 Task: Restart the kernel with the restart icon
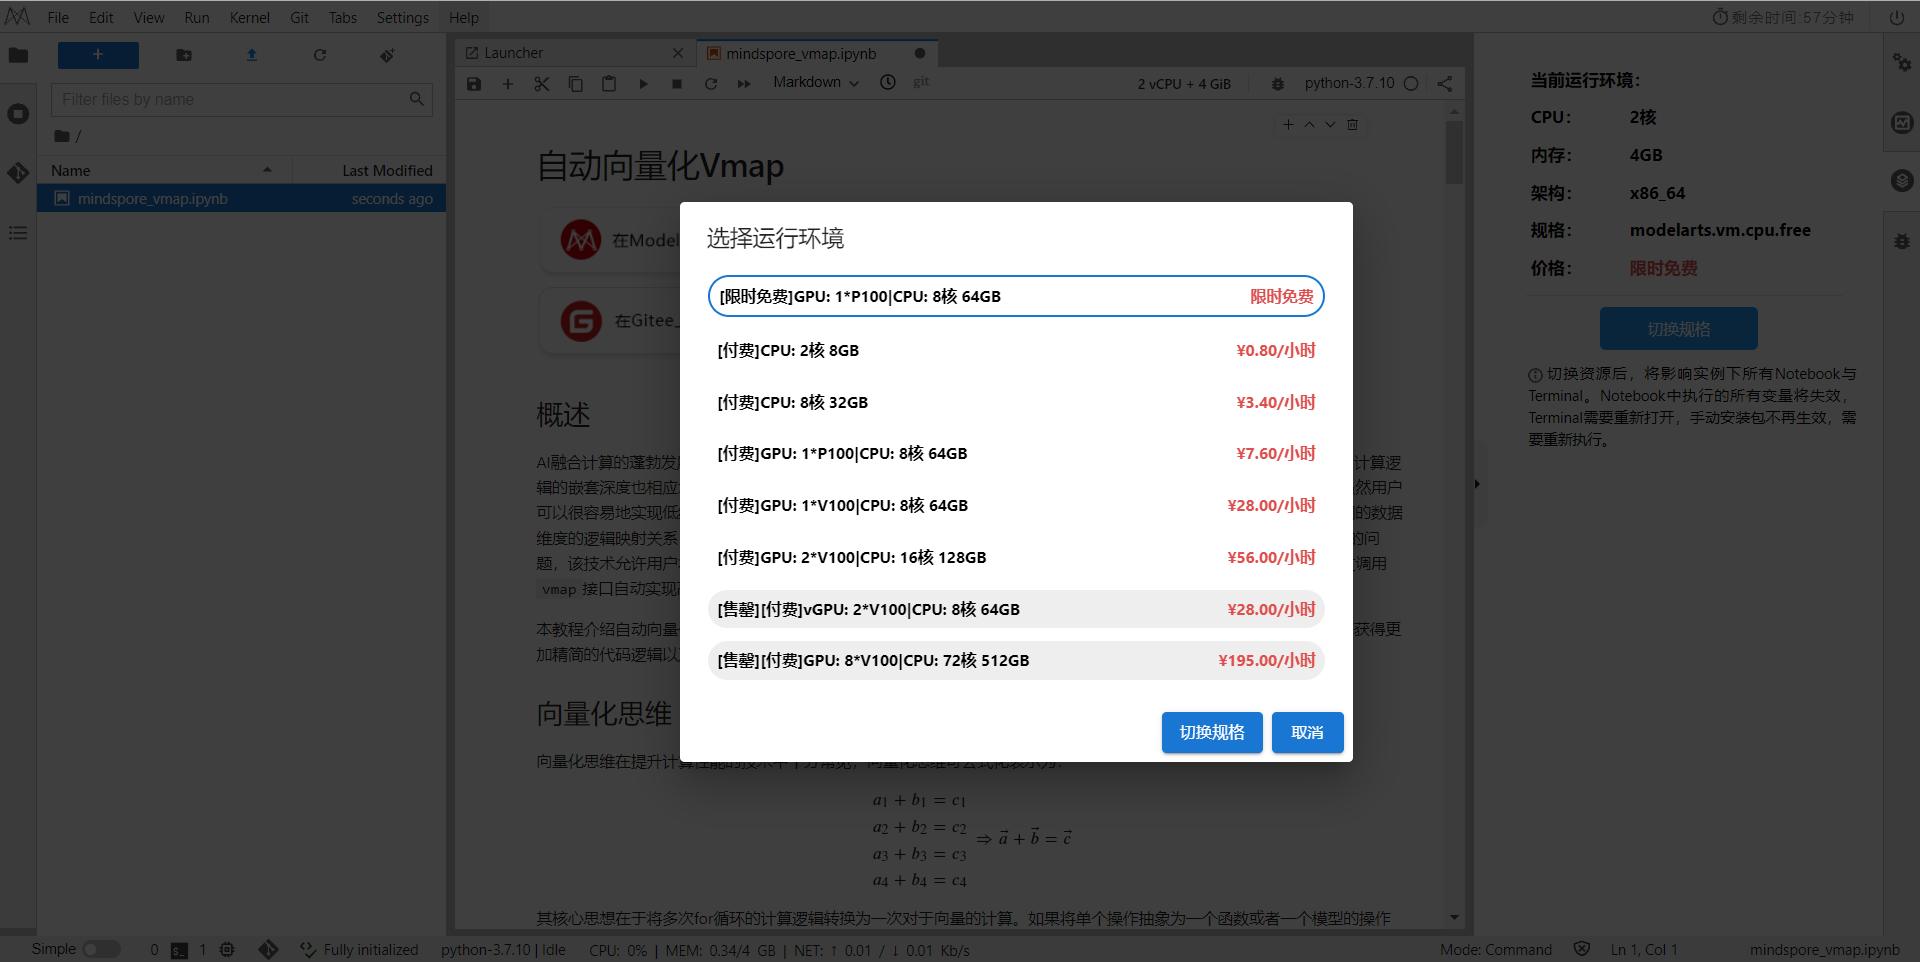pyautogui.click(x=711, y=84)
